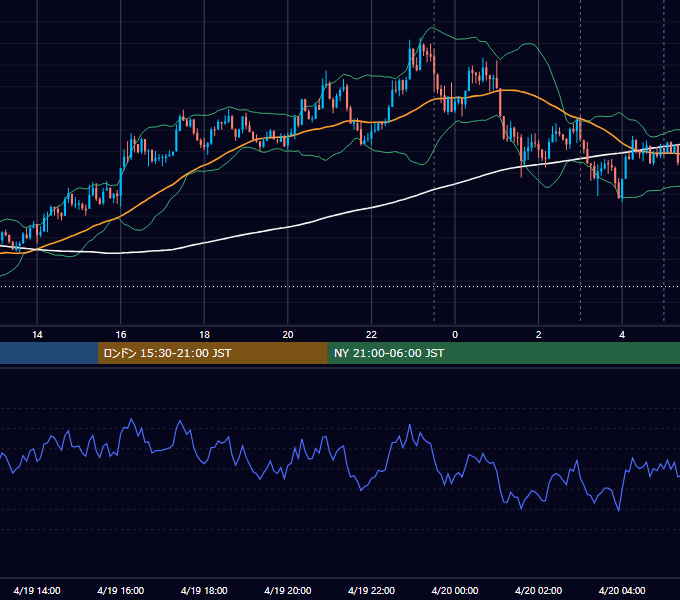This screenshot has width=680, height=600.
Task: Click the 14 hour label on price chart axis
Action: click(37, 335)
